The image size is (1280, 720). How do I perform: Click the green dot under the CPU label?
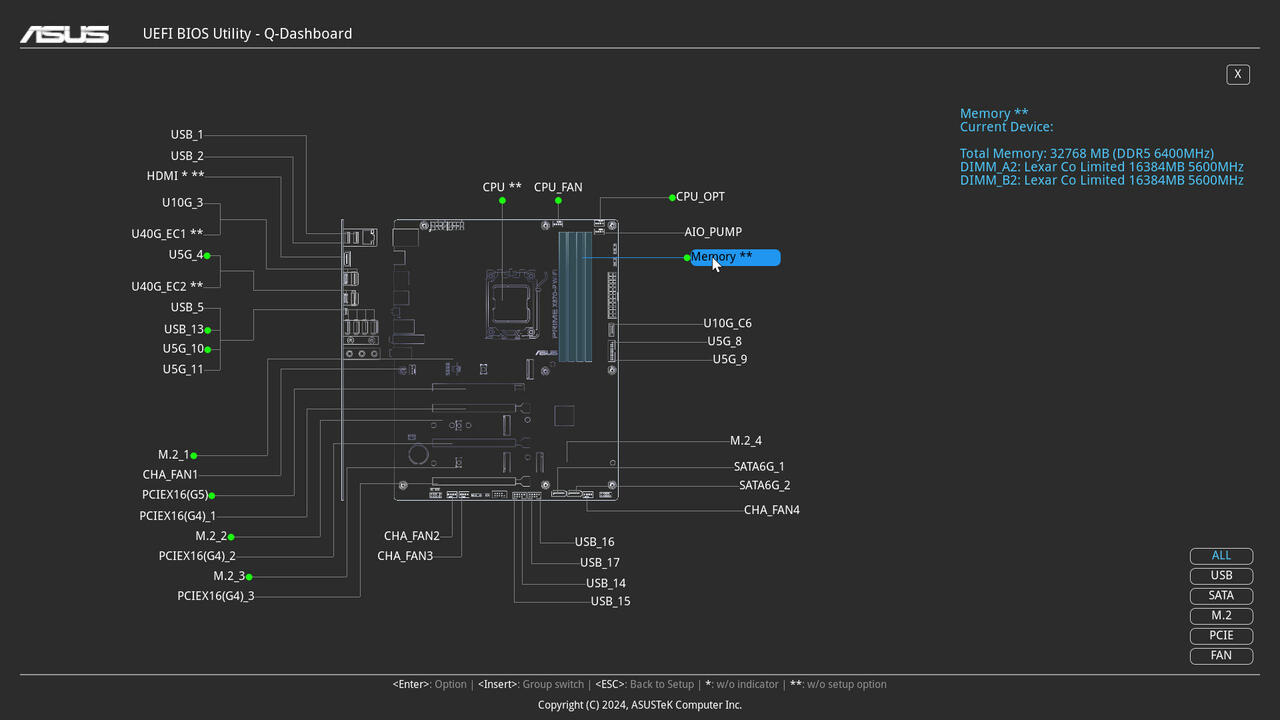pyautogui.click(x=502, y=201)
